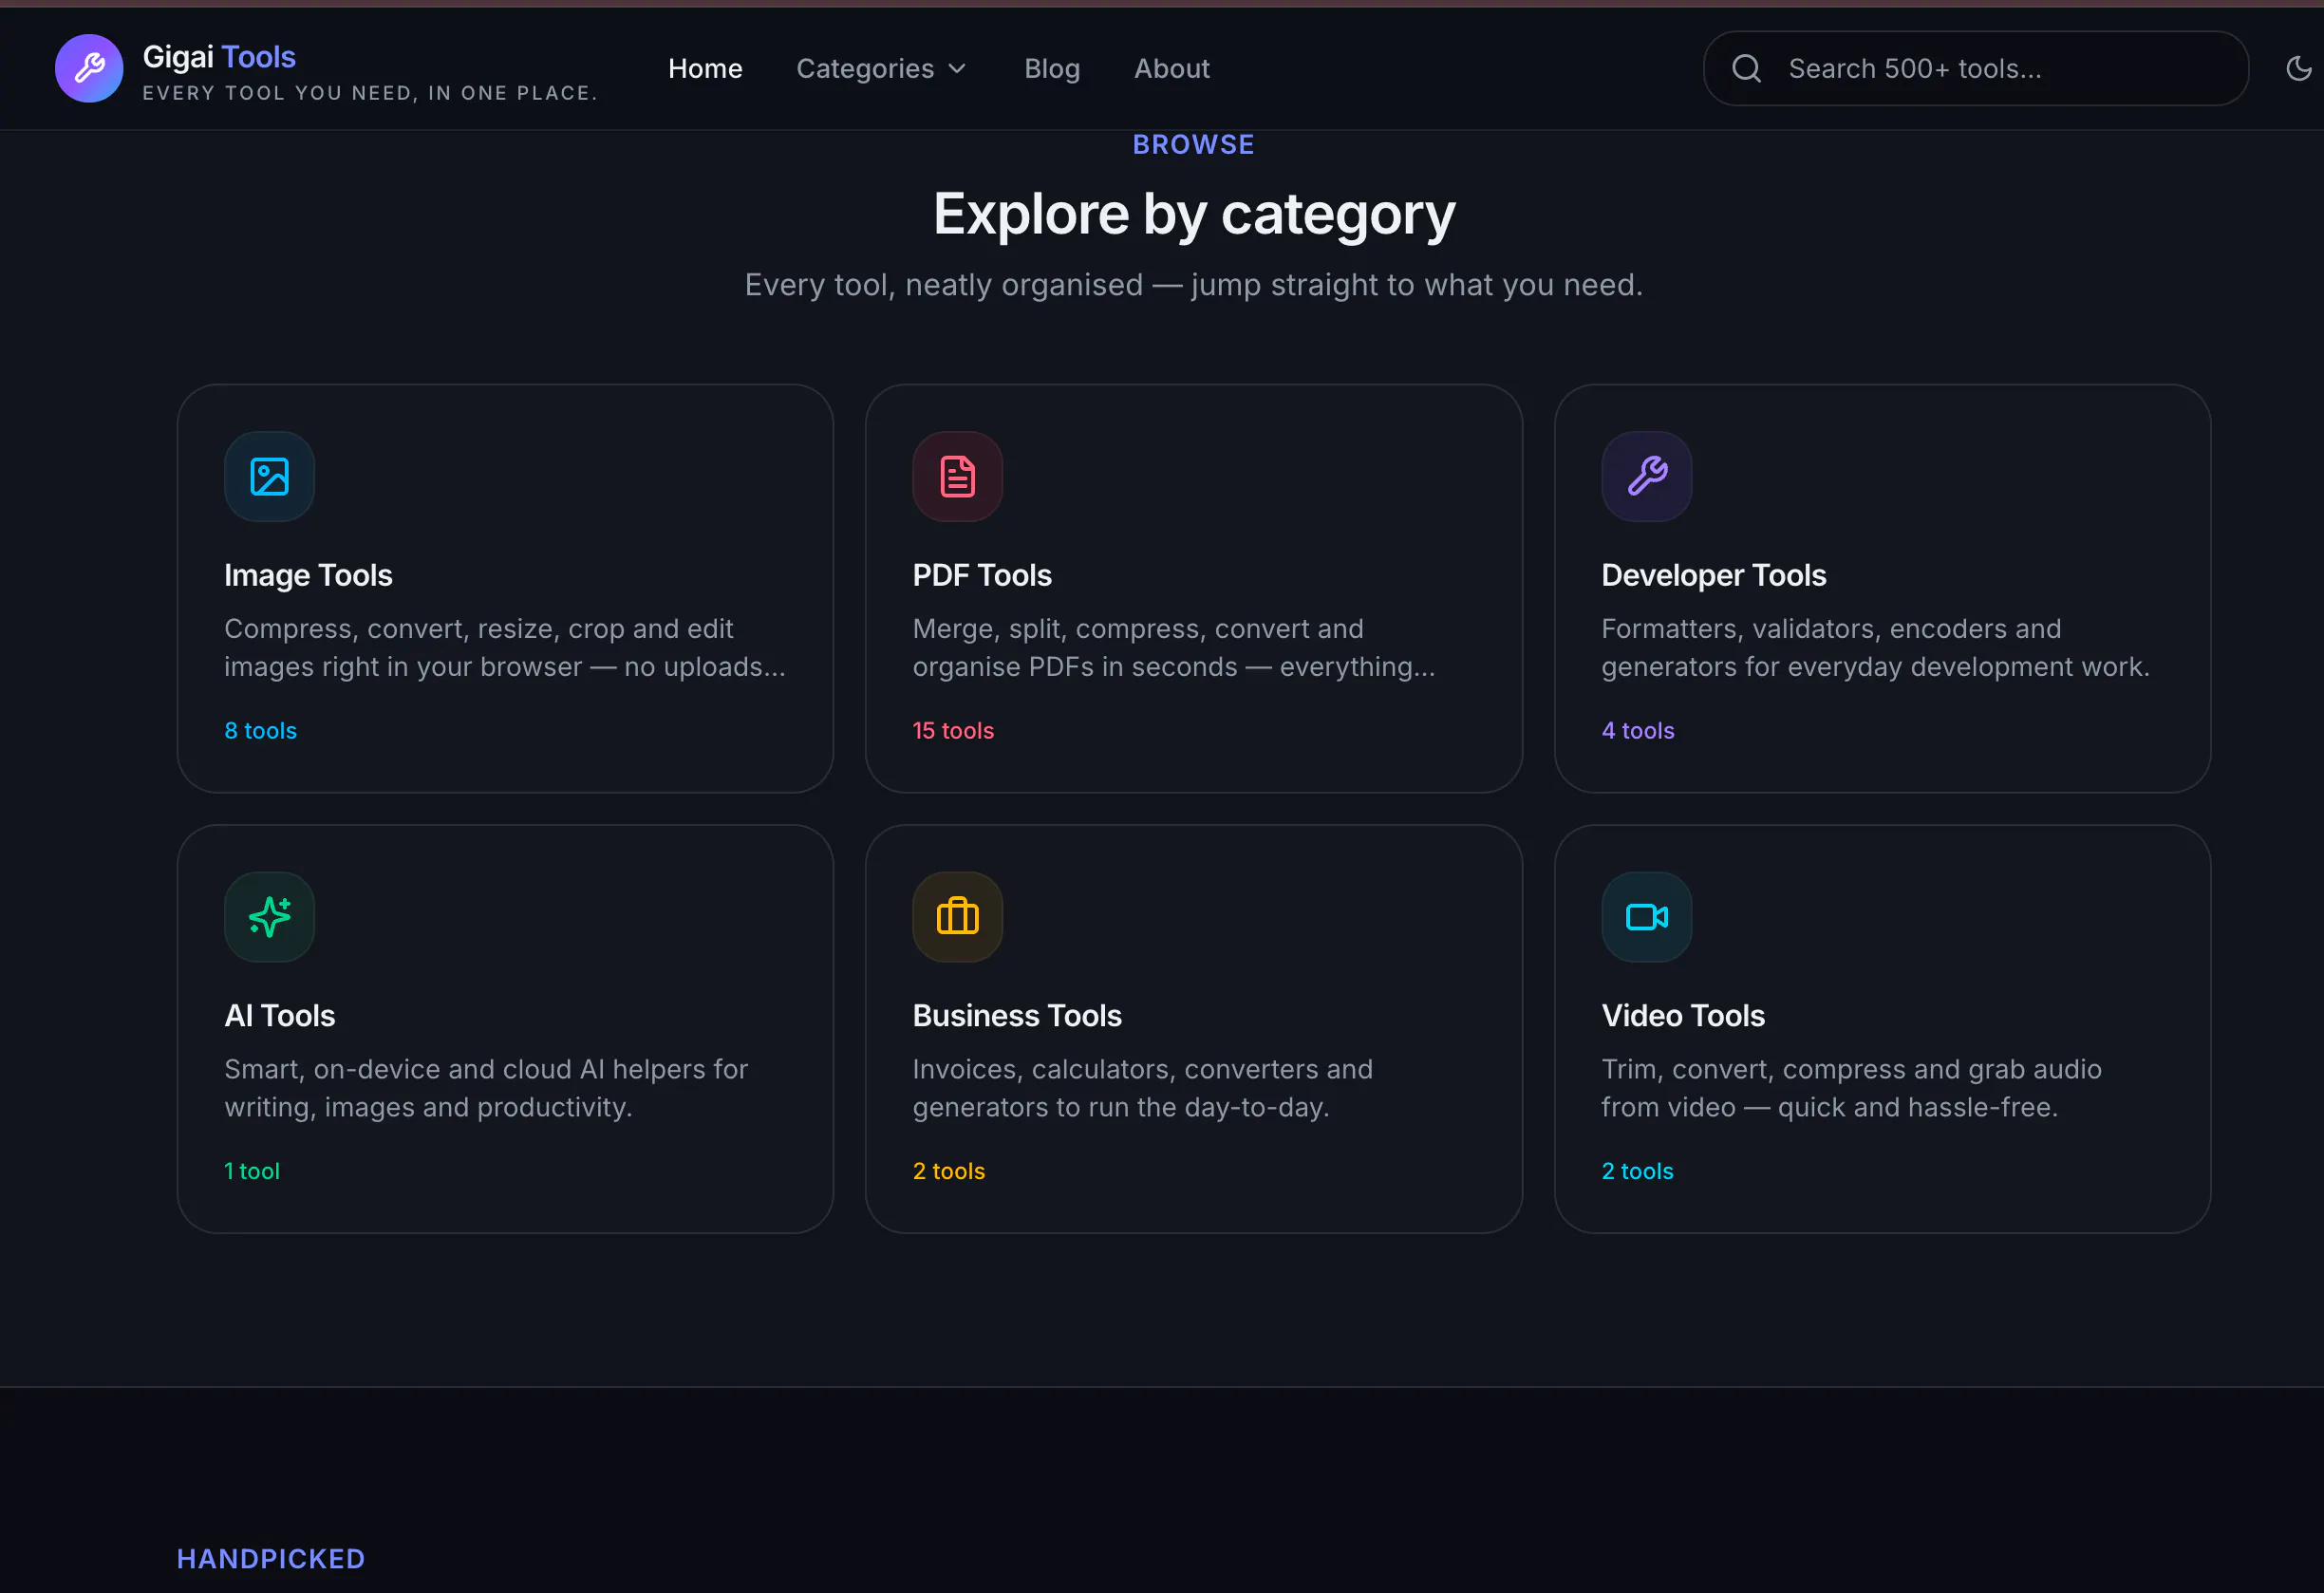This screenshot has width=2324, height=1593.
Task: Click the '8 tools' count
Action: point(260,730)
